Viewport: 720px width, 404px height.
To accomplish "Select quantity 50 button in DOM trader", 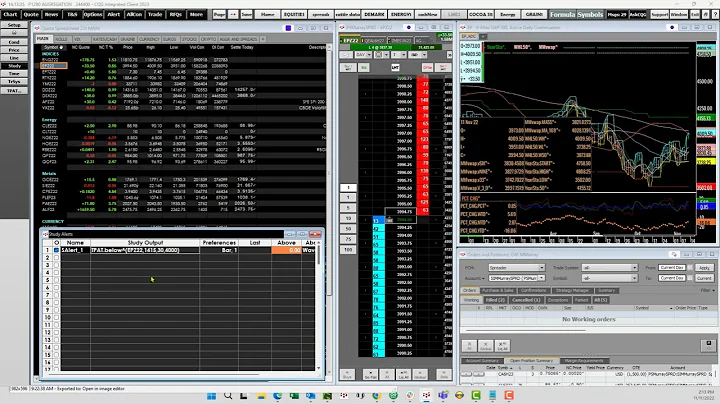I will [348, 229].
